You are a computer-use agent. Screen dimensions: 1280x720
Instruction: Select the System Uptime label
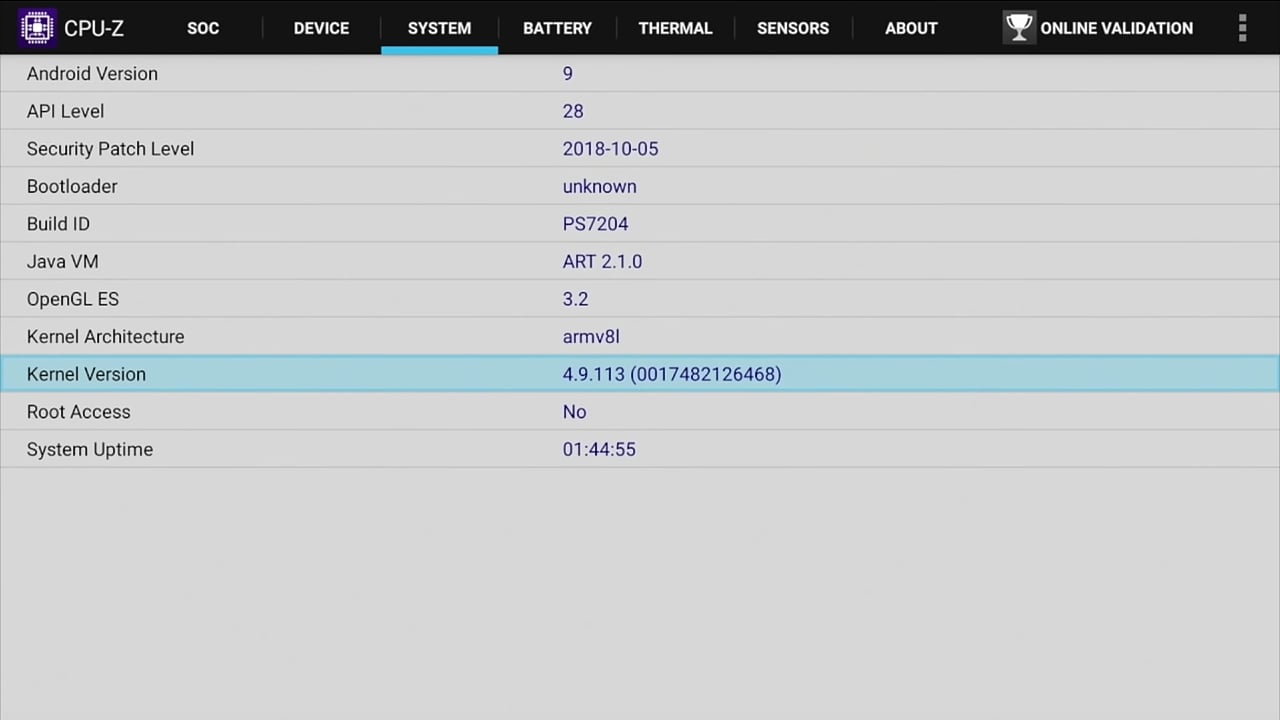[90, 450]
